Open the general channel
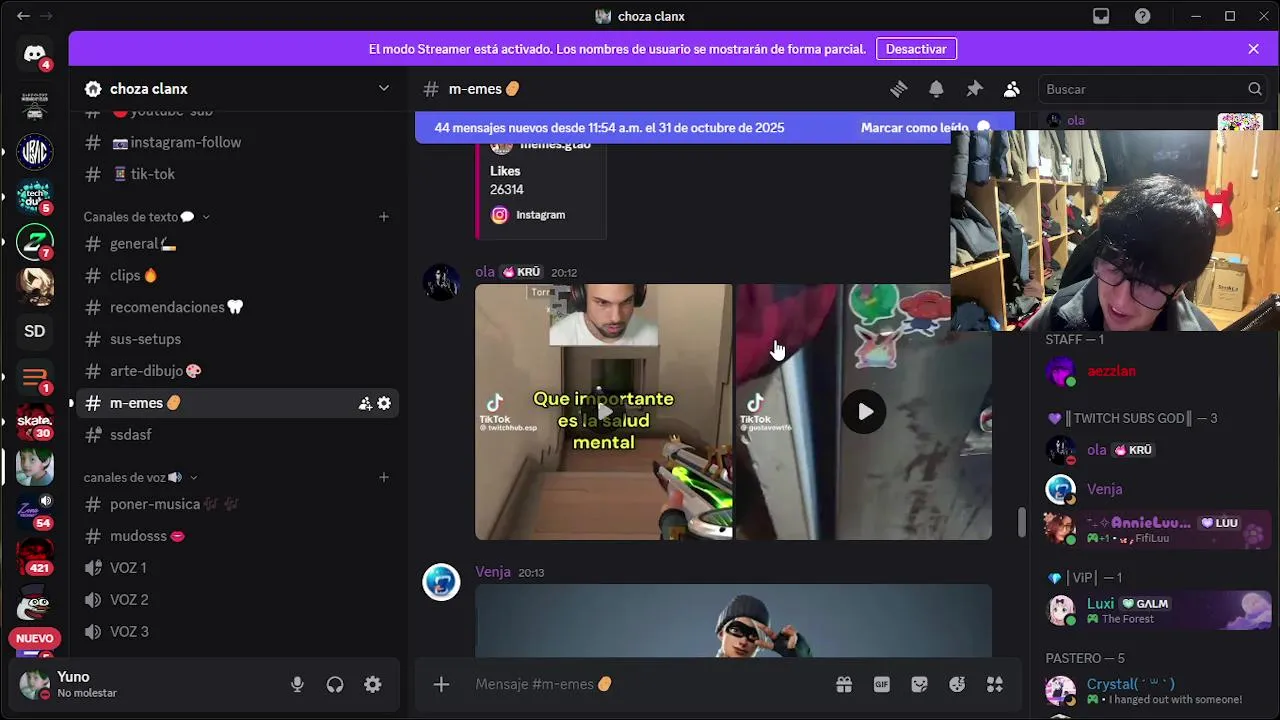This screenshot has height=720, width=1280. pos(238,244)
